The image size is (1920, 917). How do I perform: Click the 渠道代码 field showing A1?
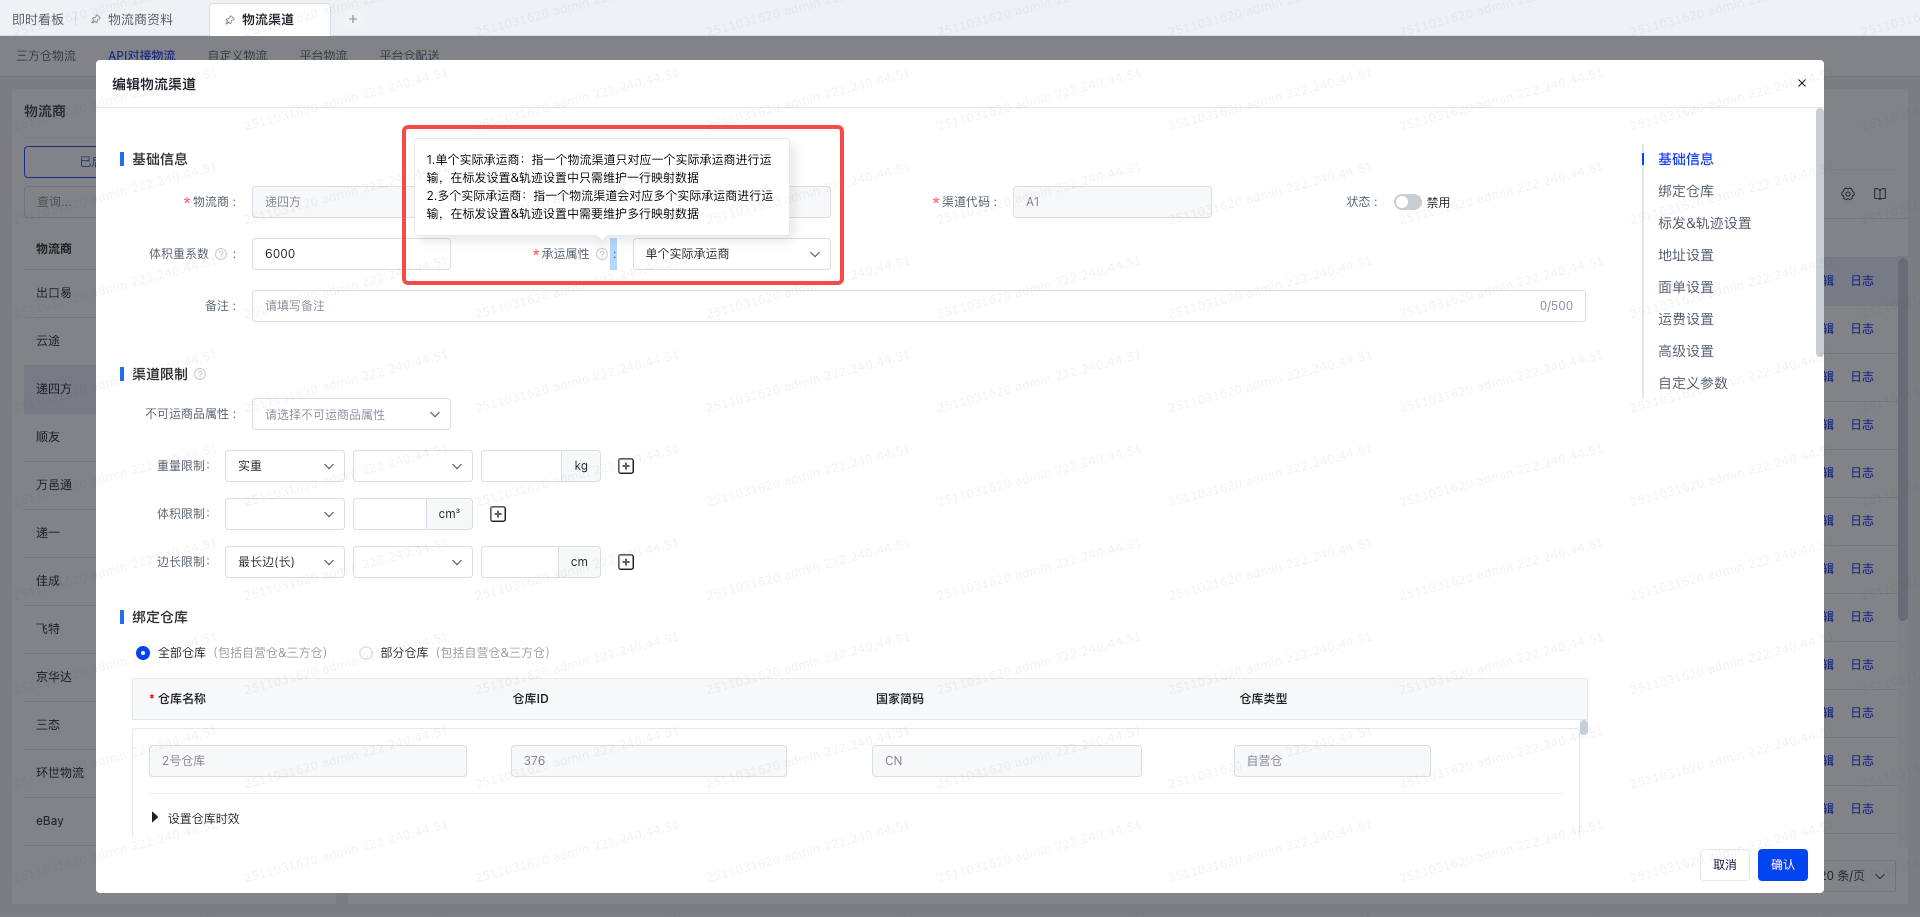coord(1112,202)
